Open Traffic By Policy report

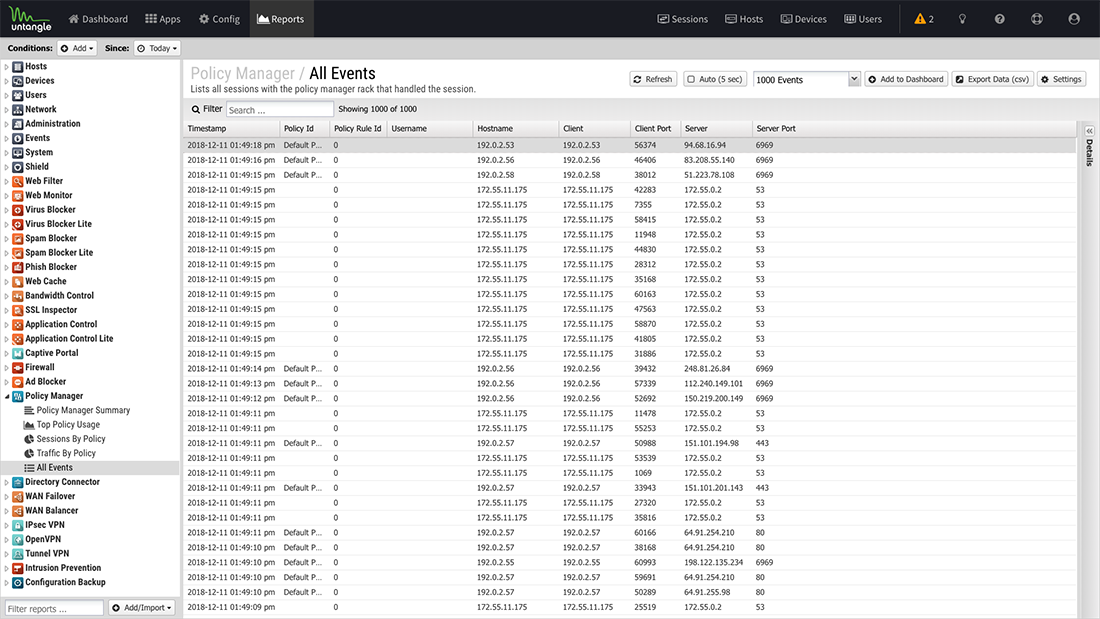point(66,453)
